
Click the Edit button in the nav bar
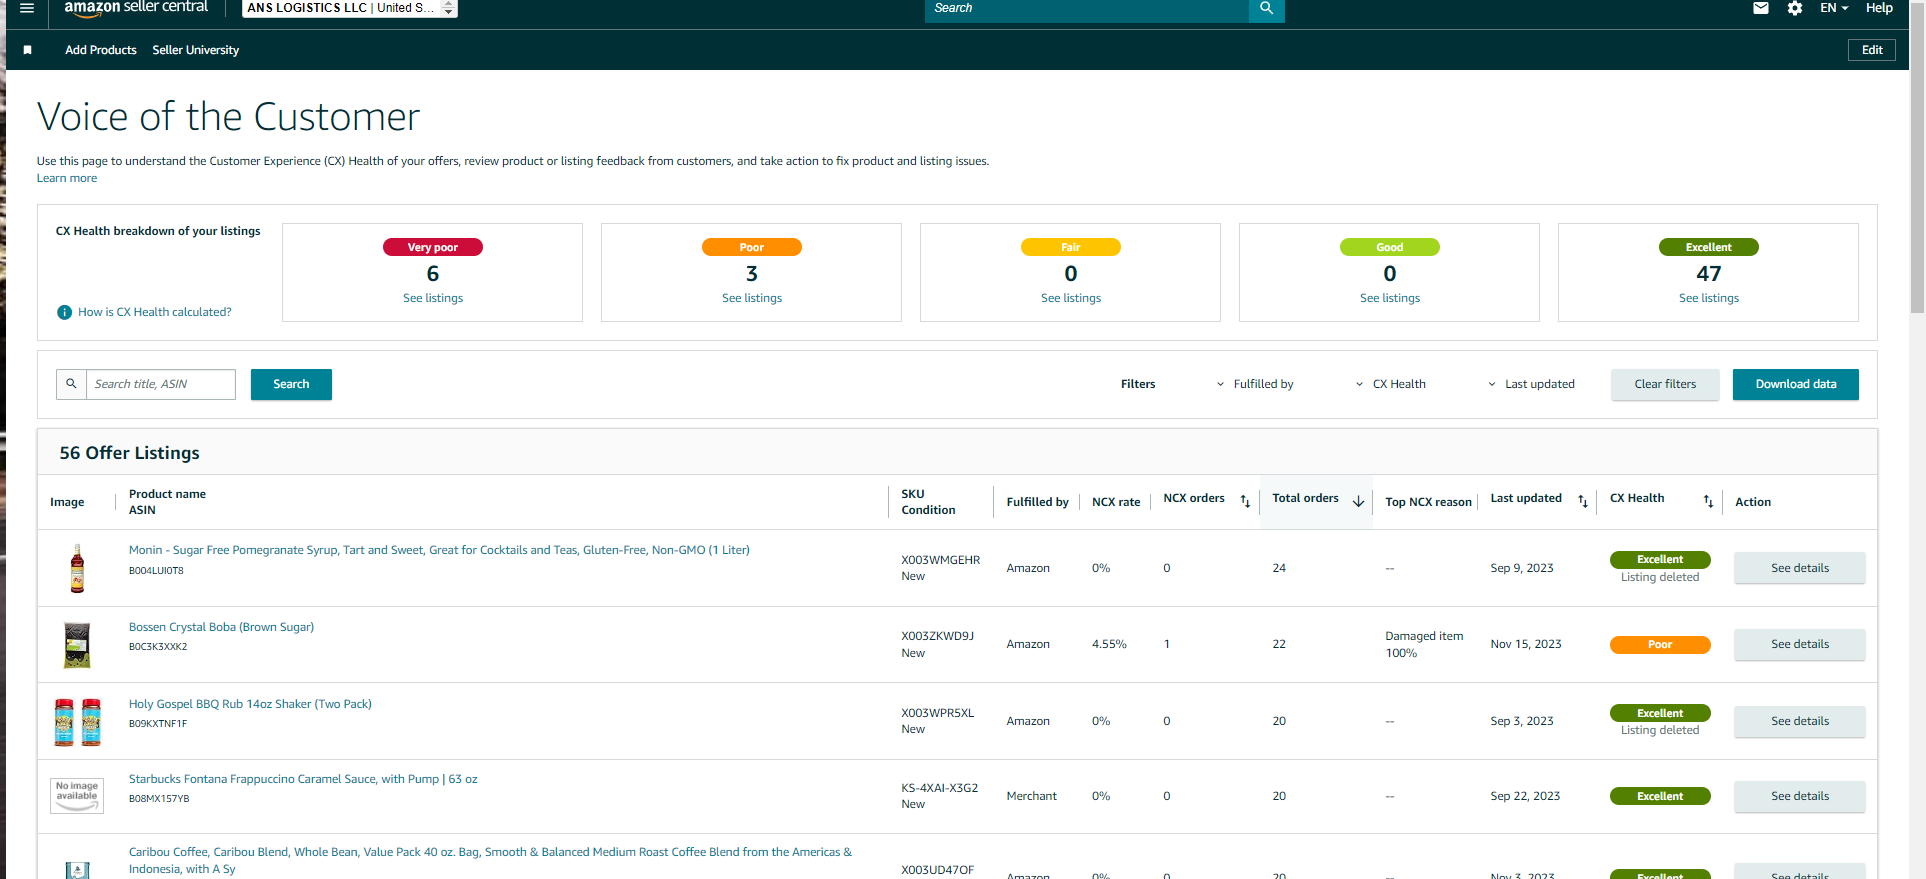pos(1872,50)
